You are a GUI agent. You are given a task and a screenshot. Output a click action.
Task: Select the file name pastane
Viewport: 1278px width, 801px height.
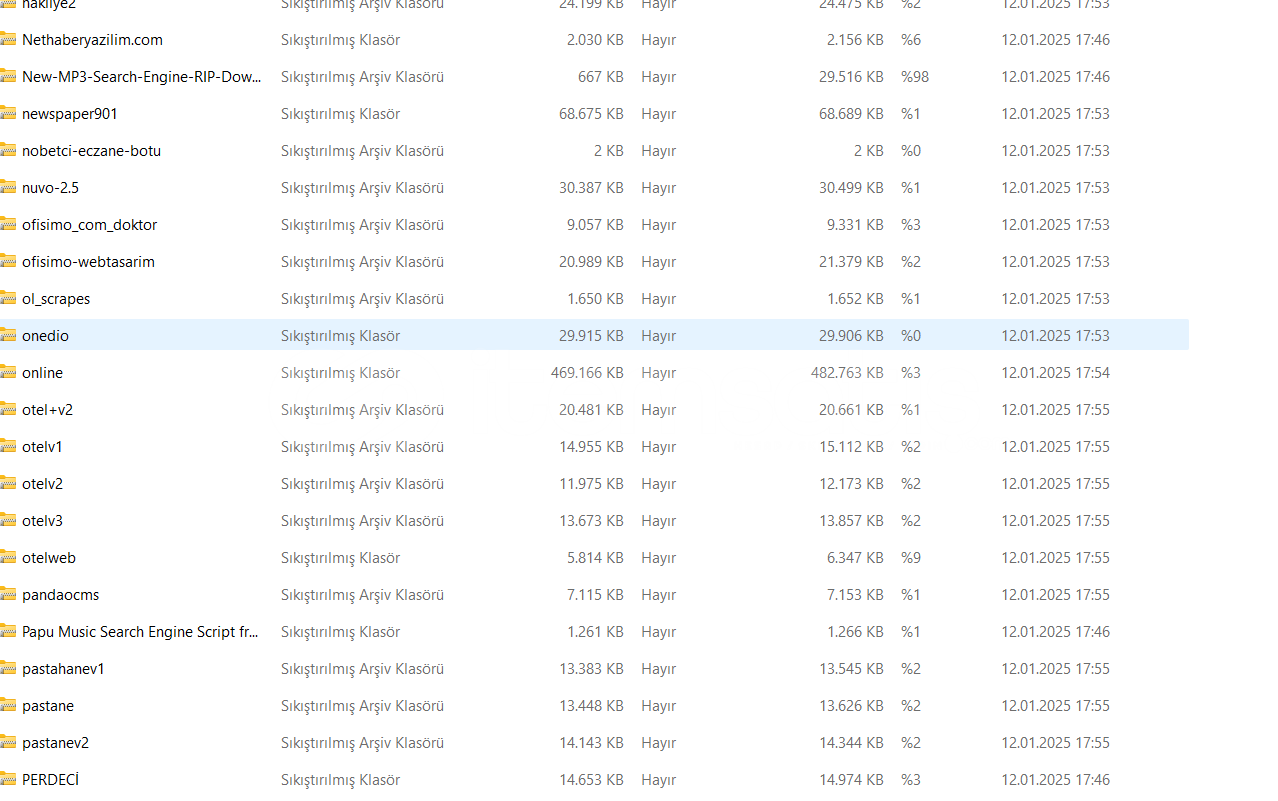pyautogui.click(x=48, y=706)
